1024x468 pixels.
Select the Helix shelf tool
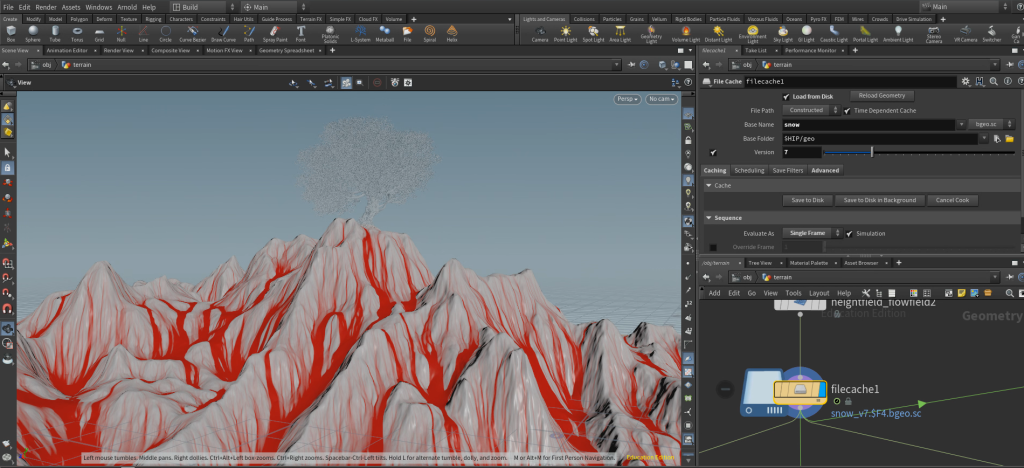tap(452, 33)
